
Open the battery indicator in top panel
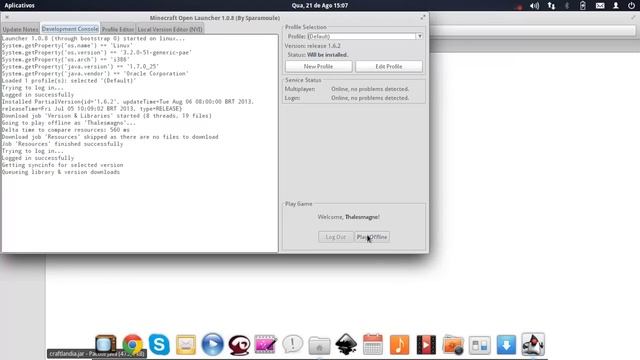point(583,6)
